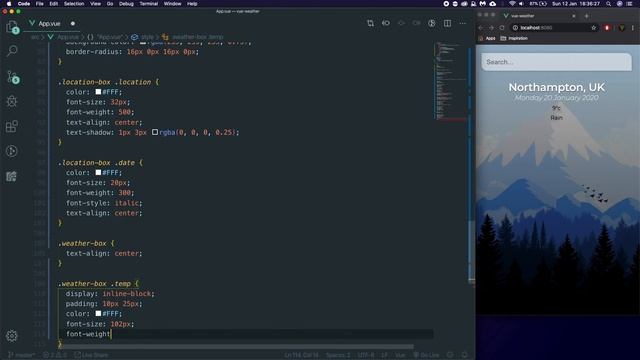
Task: Click the .weather-box .temp selector line
Action: 98,284
